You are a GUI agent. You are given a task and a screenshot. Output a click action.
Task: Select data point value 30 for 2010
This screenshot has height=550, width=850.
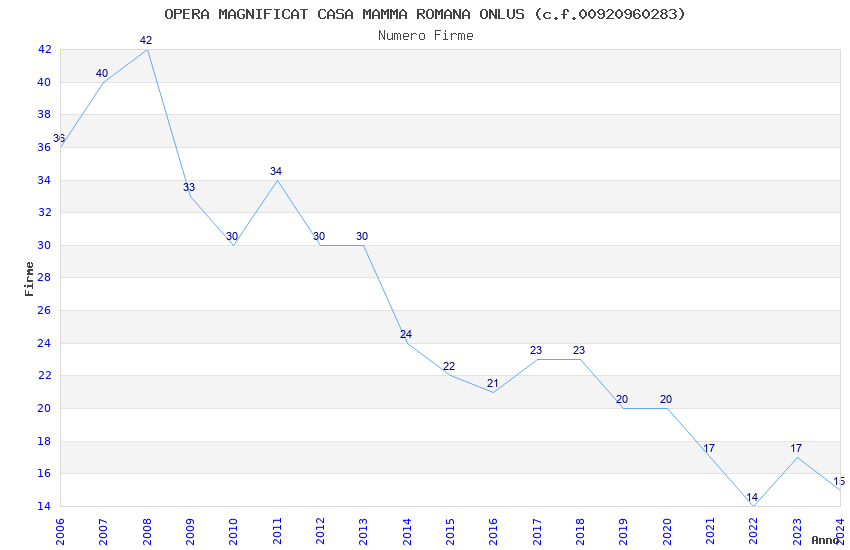pyautogui.click(x=232, y=236)
